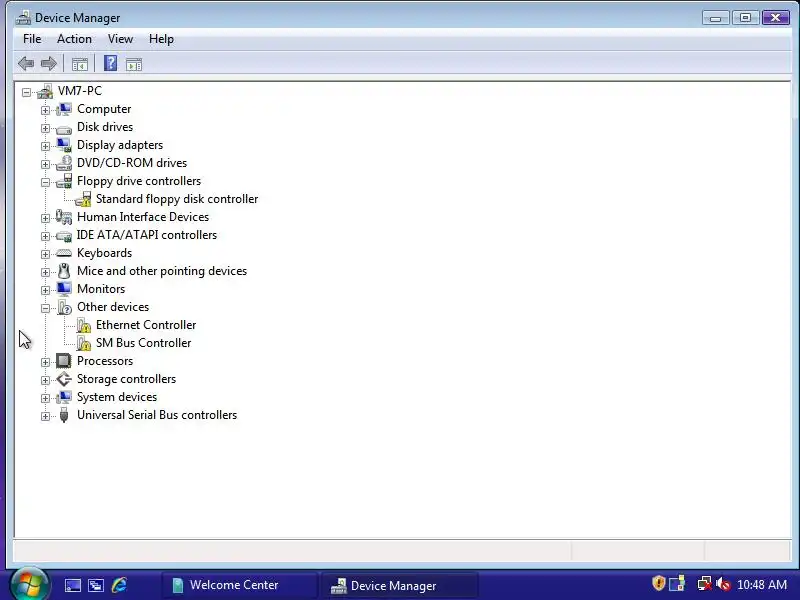Collapse the VM7-PC root node
This screenshot has height=600, width=800.
click(x=26, y=92)
